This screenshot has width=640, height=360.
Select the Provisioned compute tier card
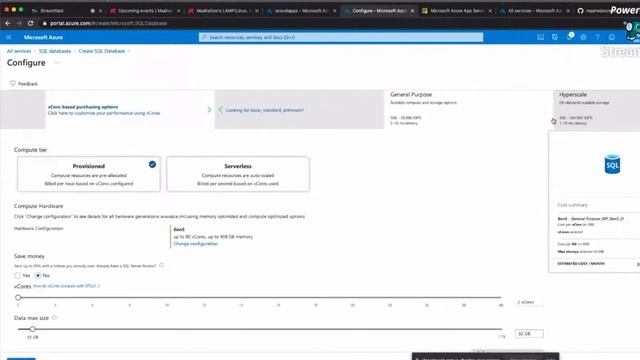[89, 174]
